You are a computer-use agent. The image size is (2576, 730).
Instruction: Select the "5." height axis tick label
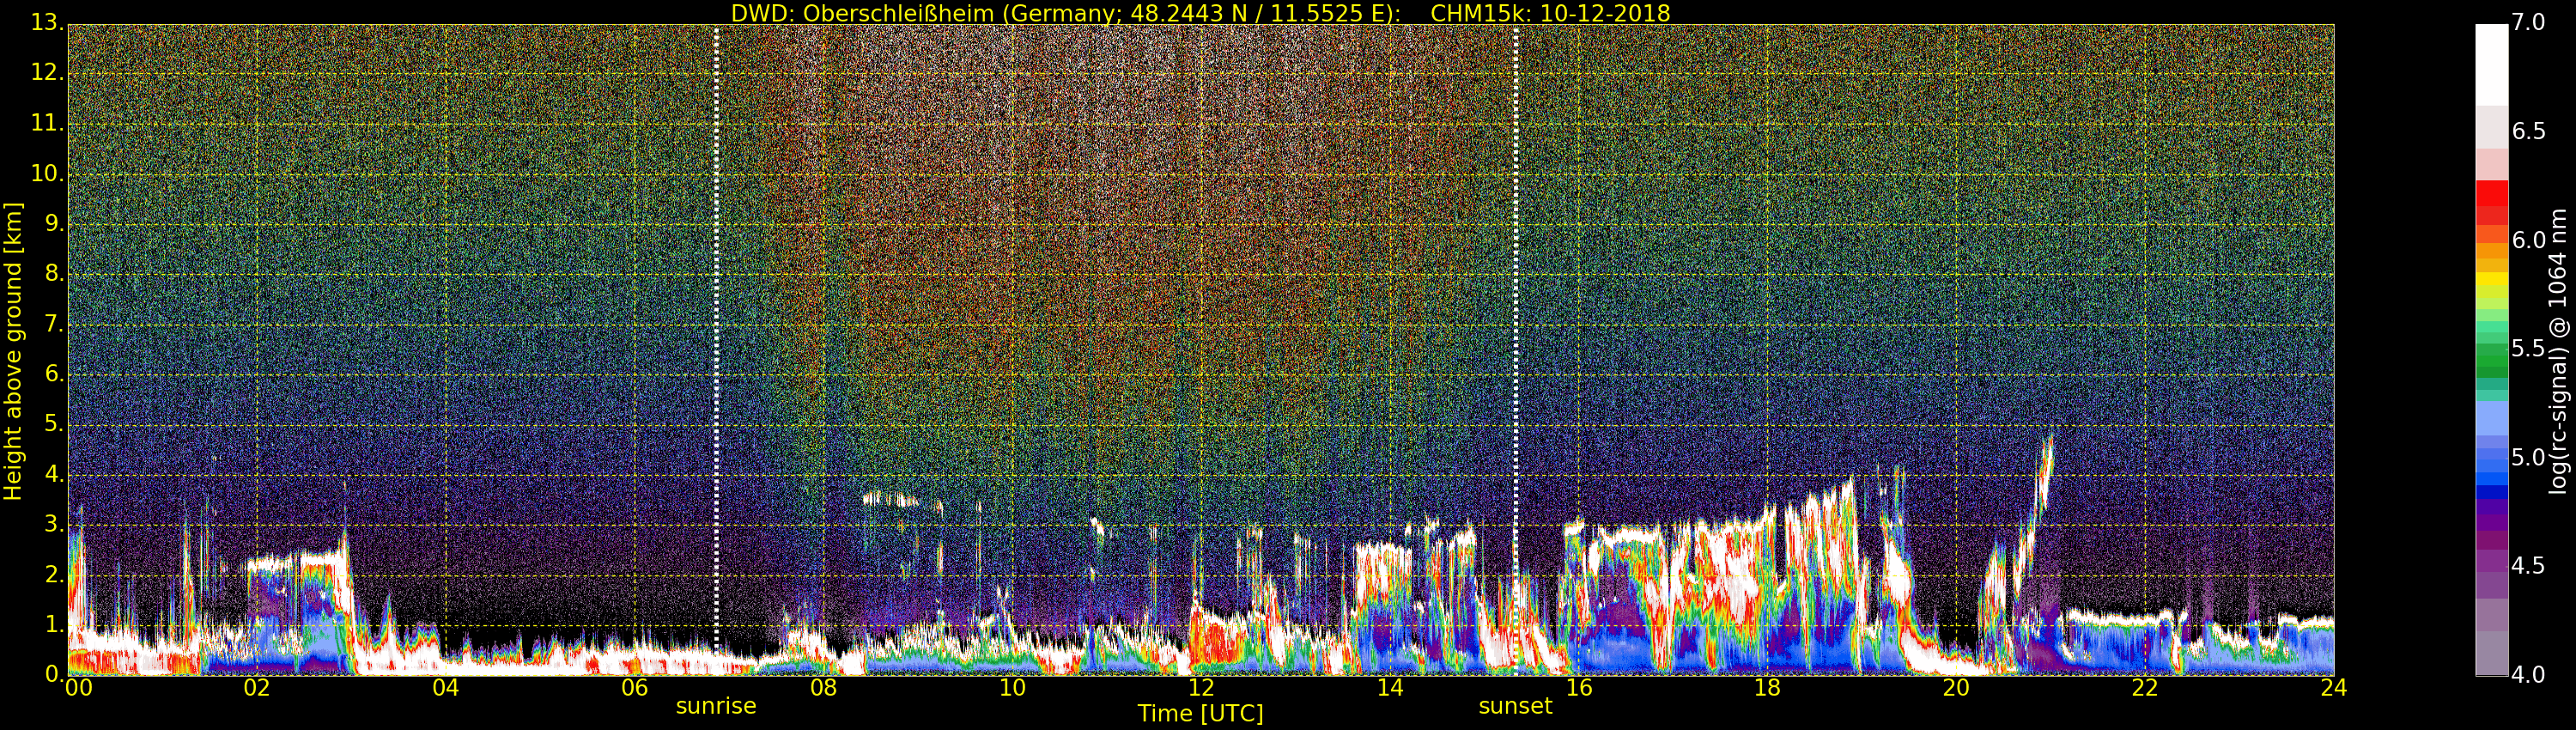(x=54, y=423)
